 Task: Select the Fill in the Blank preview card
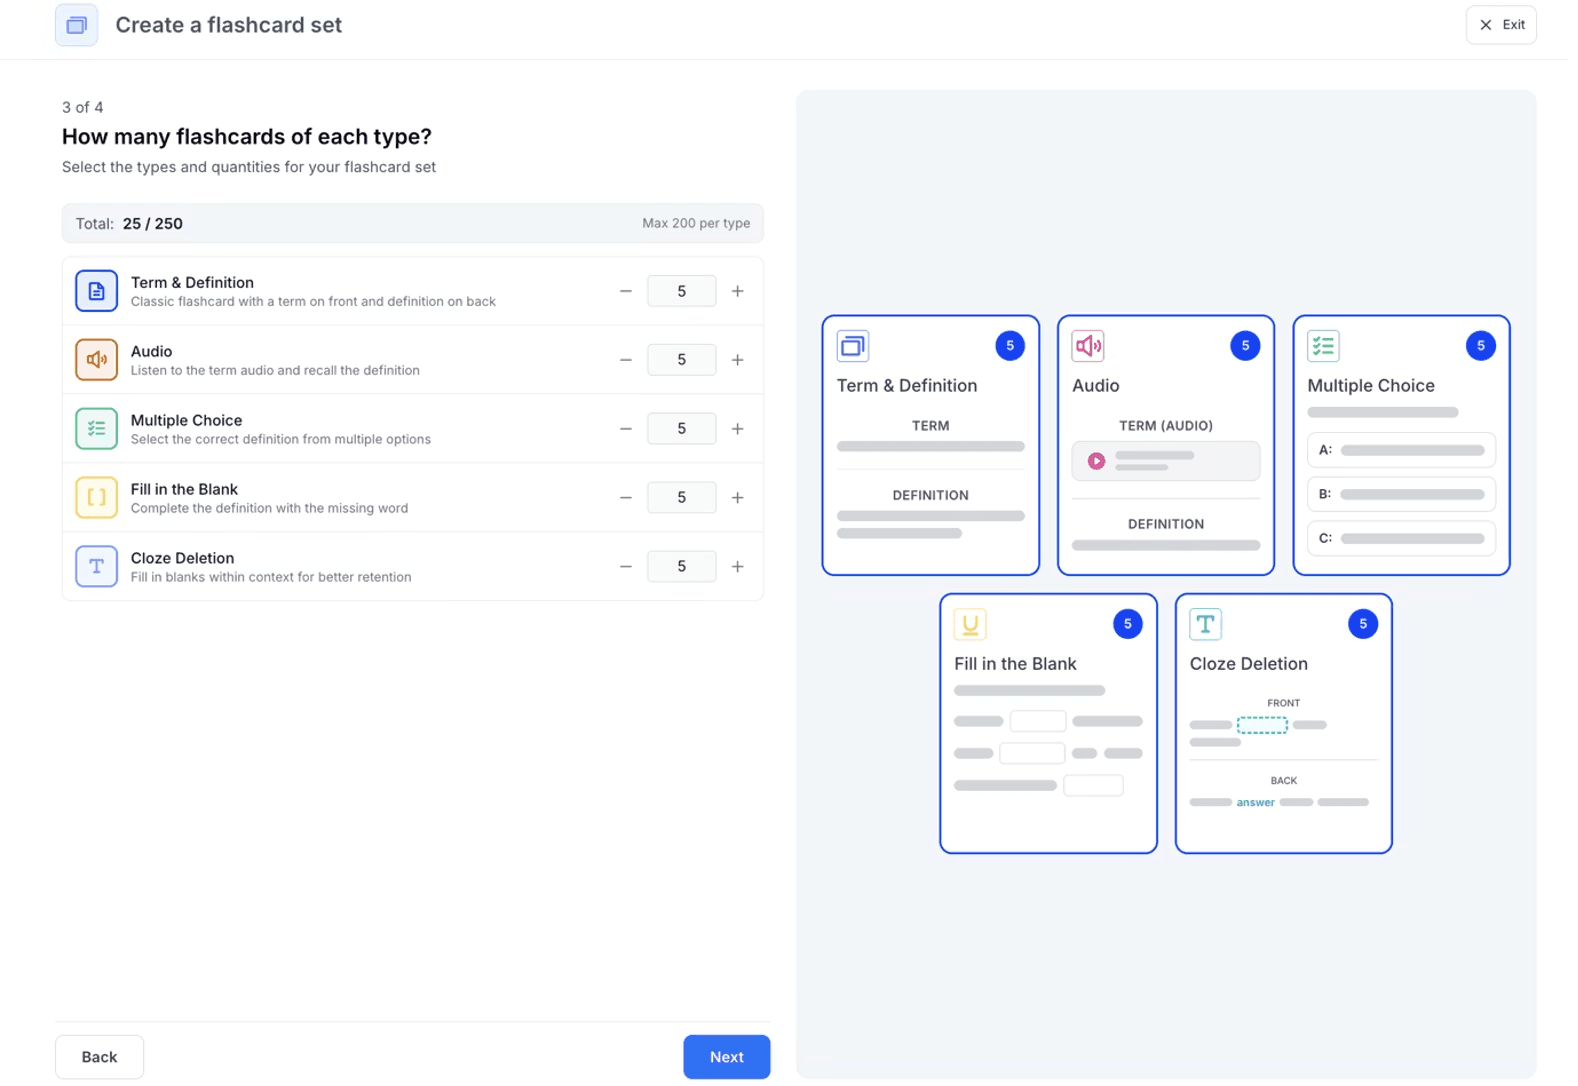point(1048,723)
